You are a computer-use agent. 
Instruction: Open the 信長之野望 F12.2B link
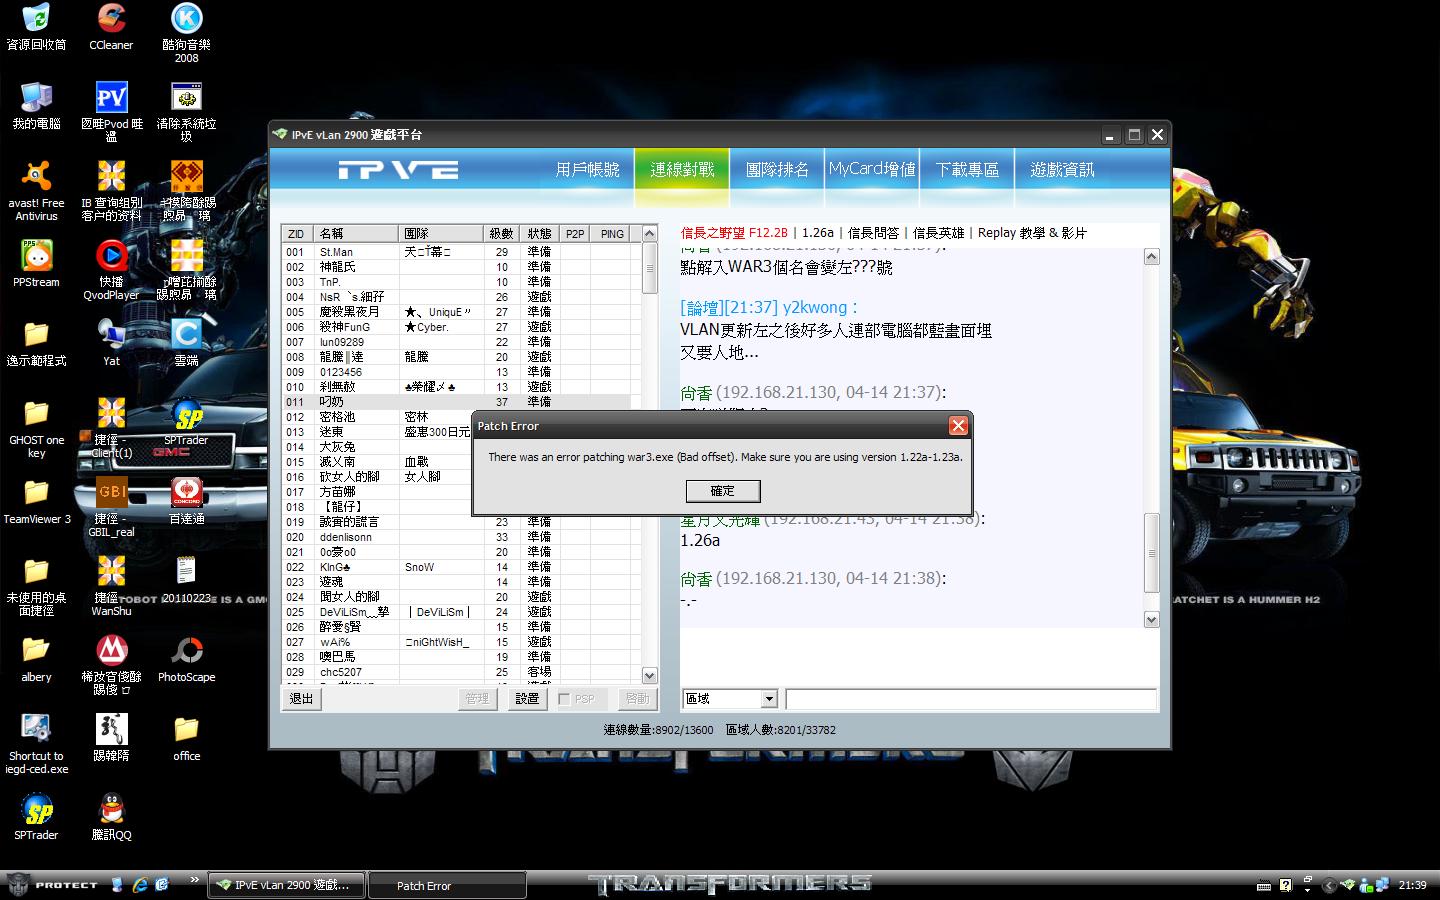(735, 233)
